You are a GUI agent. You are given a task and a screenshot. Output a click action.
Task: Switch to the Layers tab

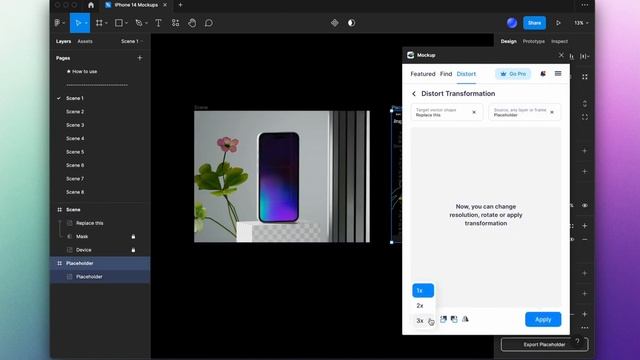click(x=63, y=41)
